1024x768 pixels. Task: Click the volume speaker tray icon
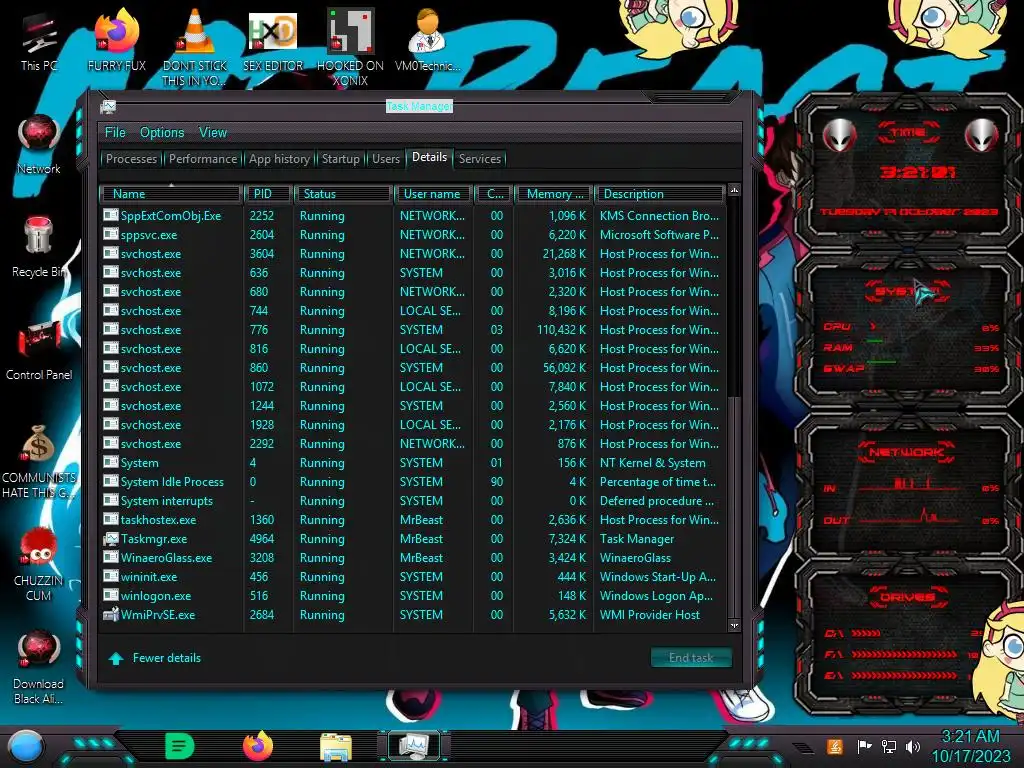coord(912,746)
